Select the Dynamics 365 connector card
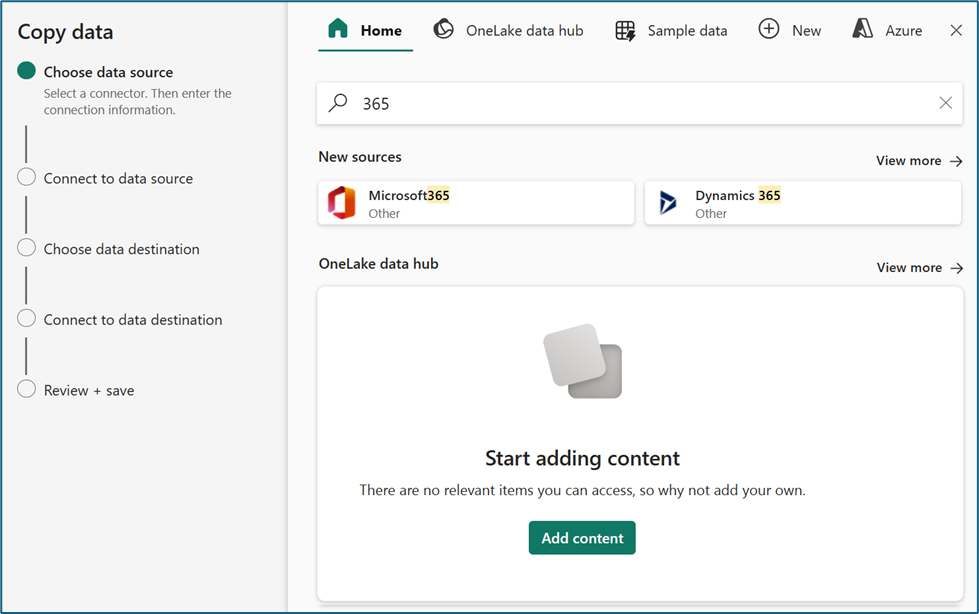This screenshot has height=614, width=979. (803, 203)
